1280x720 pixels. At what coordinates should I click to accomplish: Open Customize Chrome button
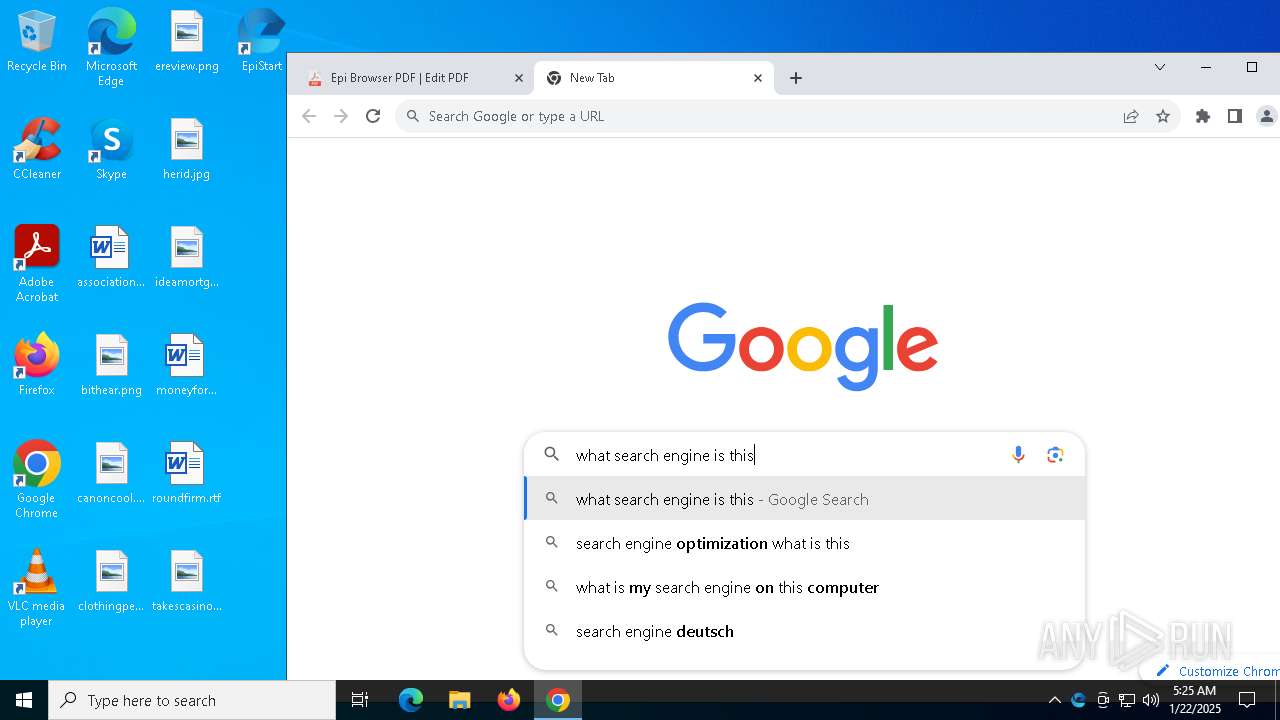coord(1217,671)
